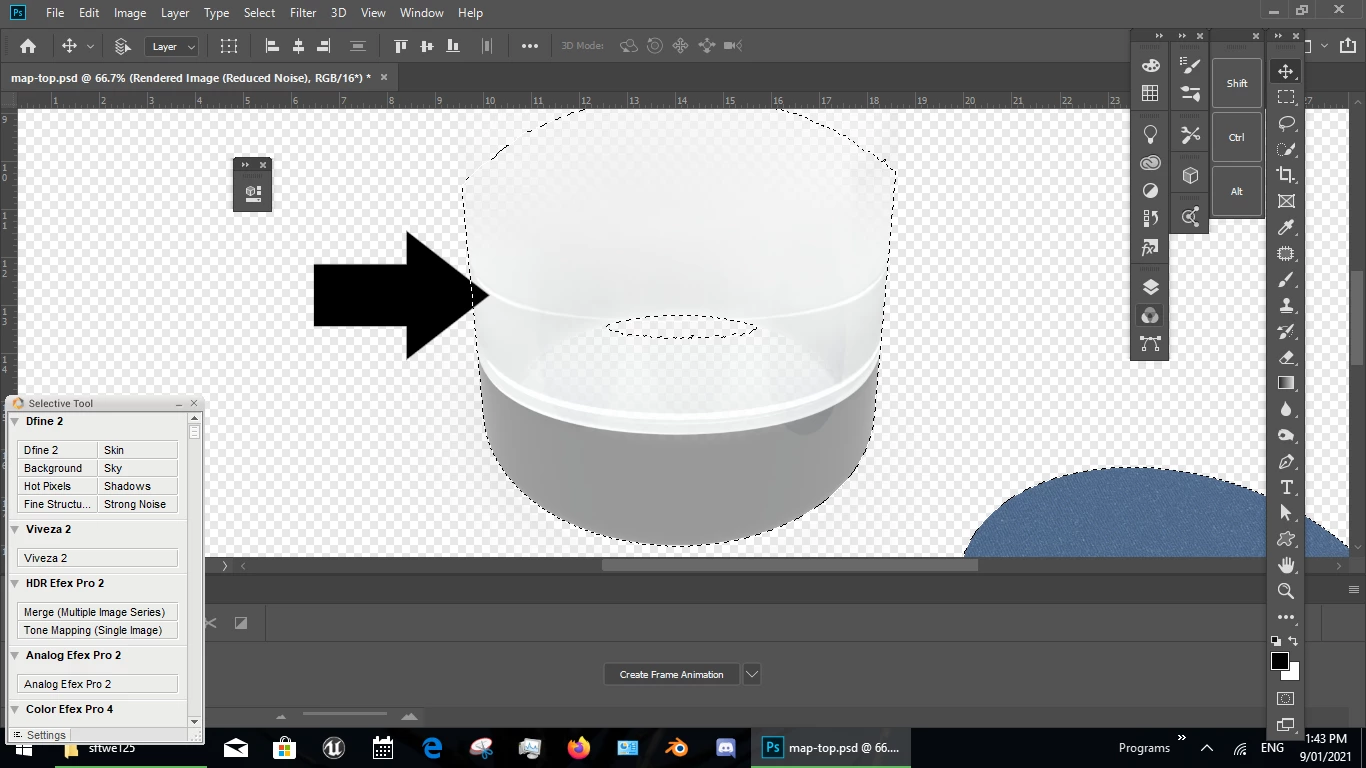This screenshot has width=1366, height=768.
Task: Collapse the HDR Efex Pro 2 section
Action: [15, 583]
